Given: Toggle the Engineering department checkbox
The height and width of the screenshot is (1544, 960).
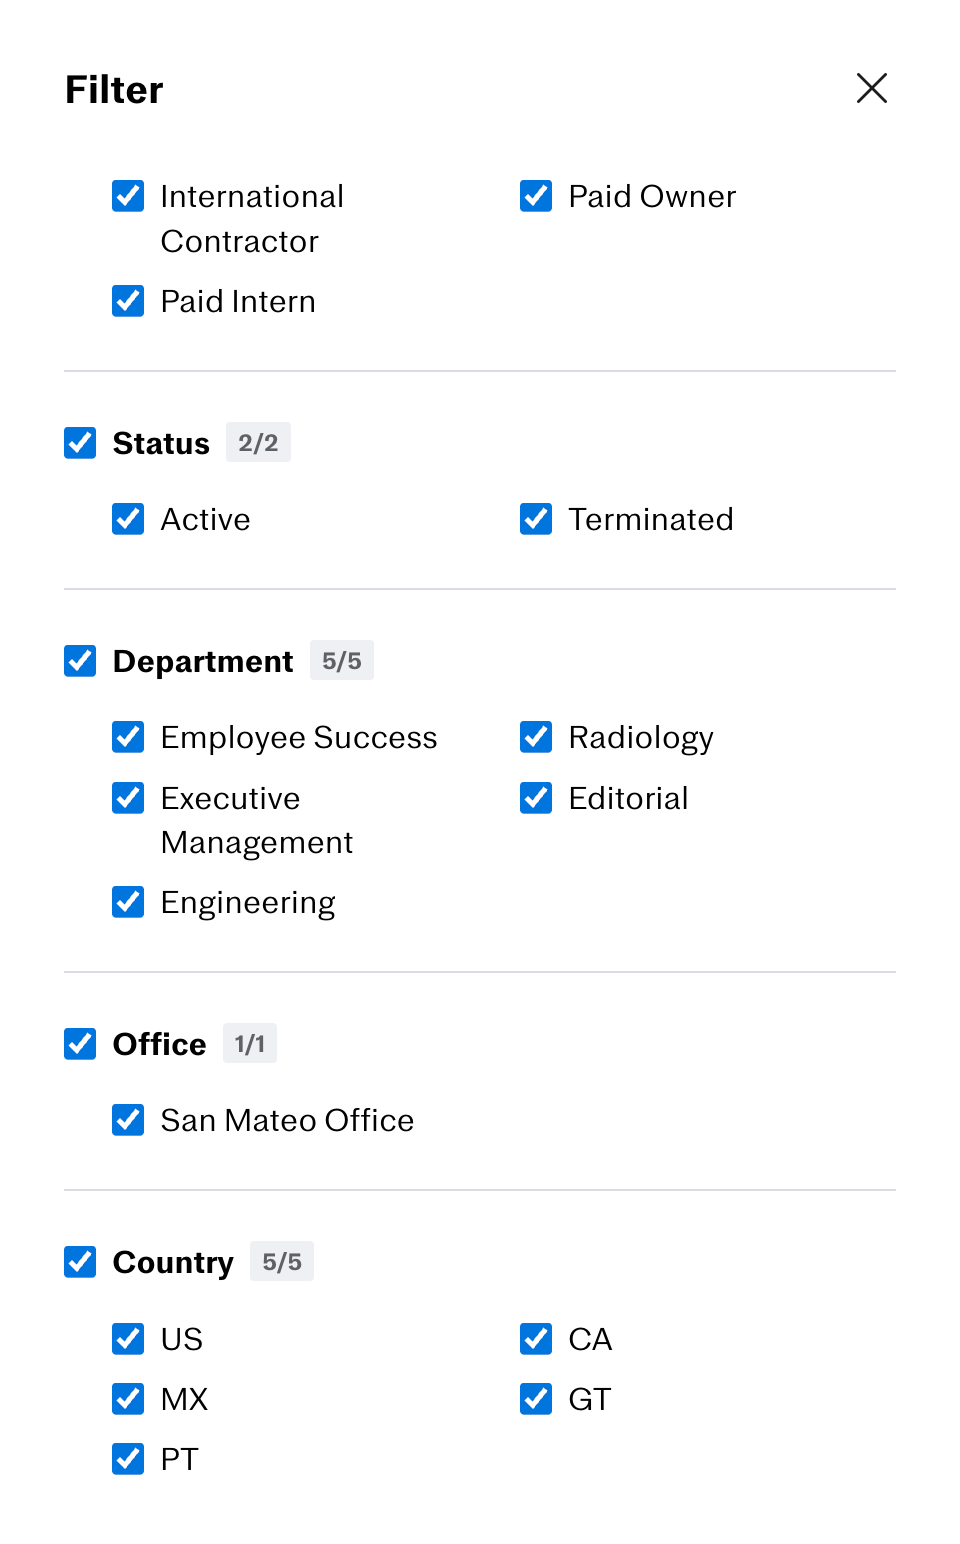Looking at the screenshot, I should click(128, 902).
